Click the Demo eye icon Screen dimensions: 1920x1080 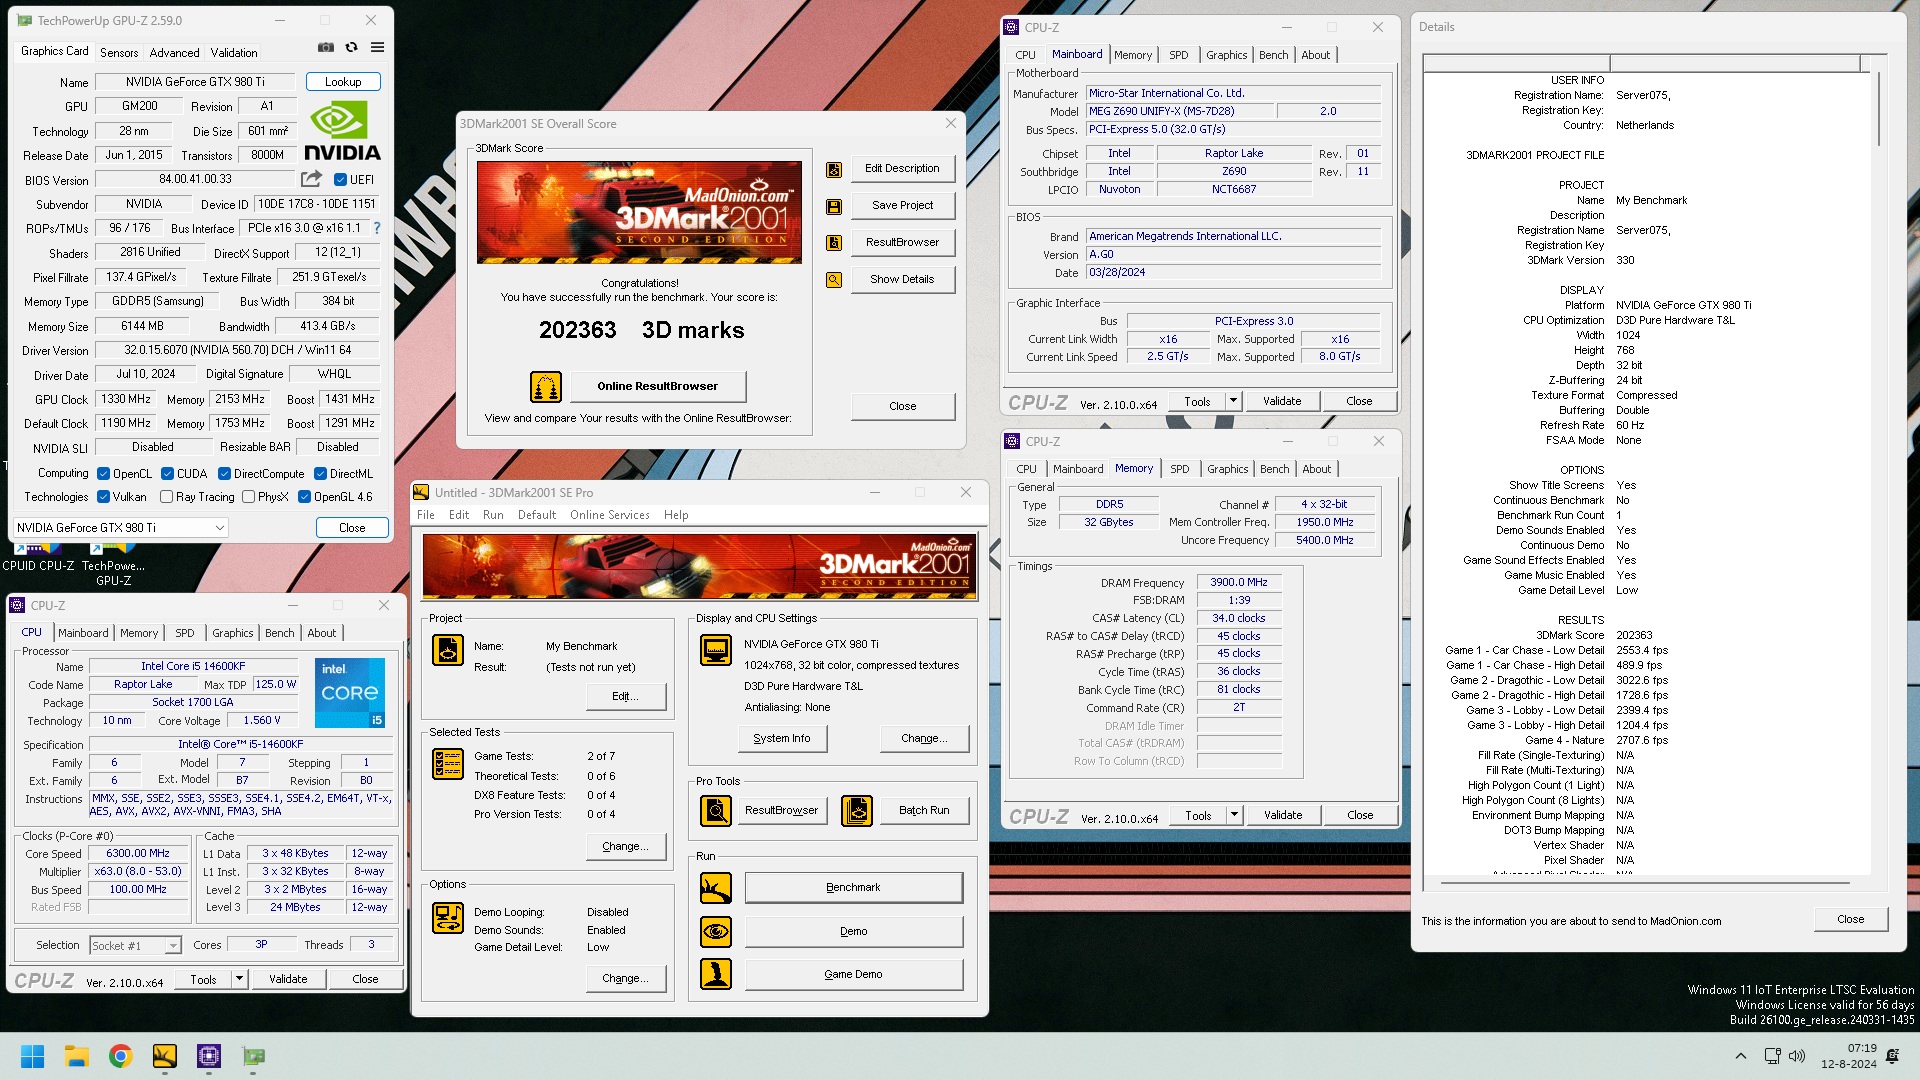716,932
